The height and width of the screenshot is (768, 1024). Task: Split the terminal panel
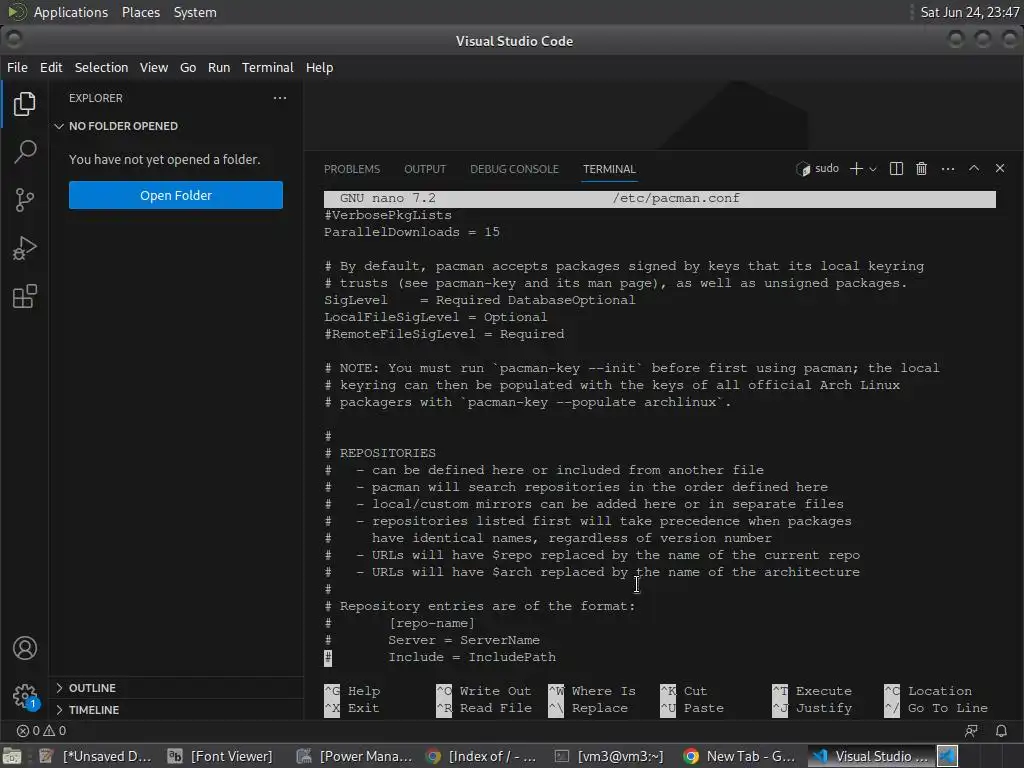[897, 168]
